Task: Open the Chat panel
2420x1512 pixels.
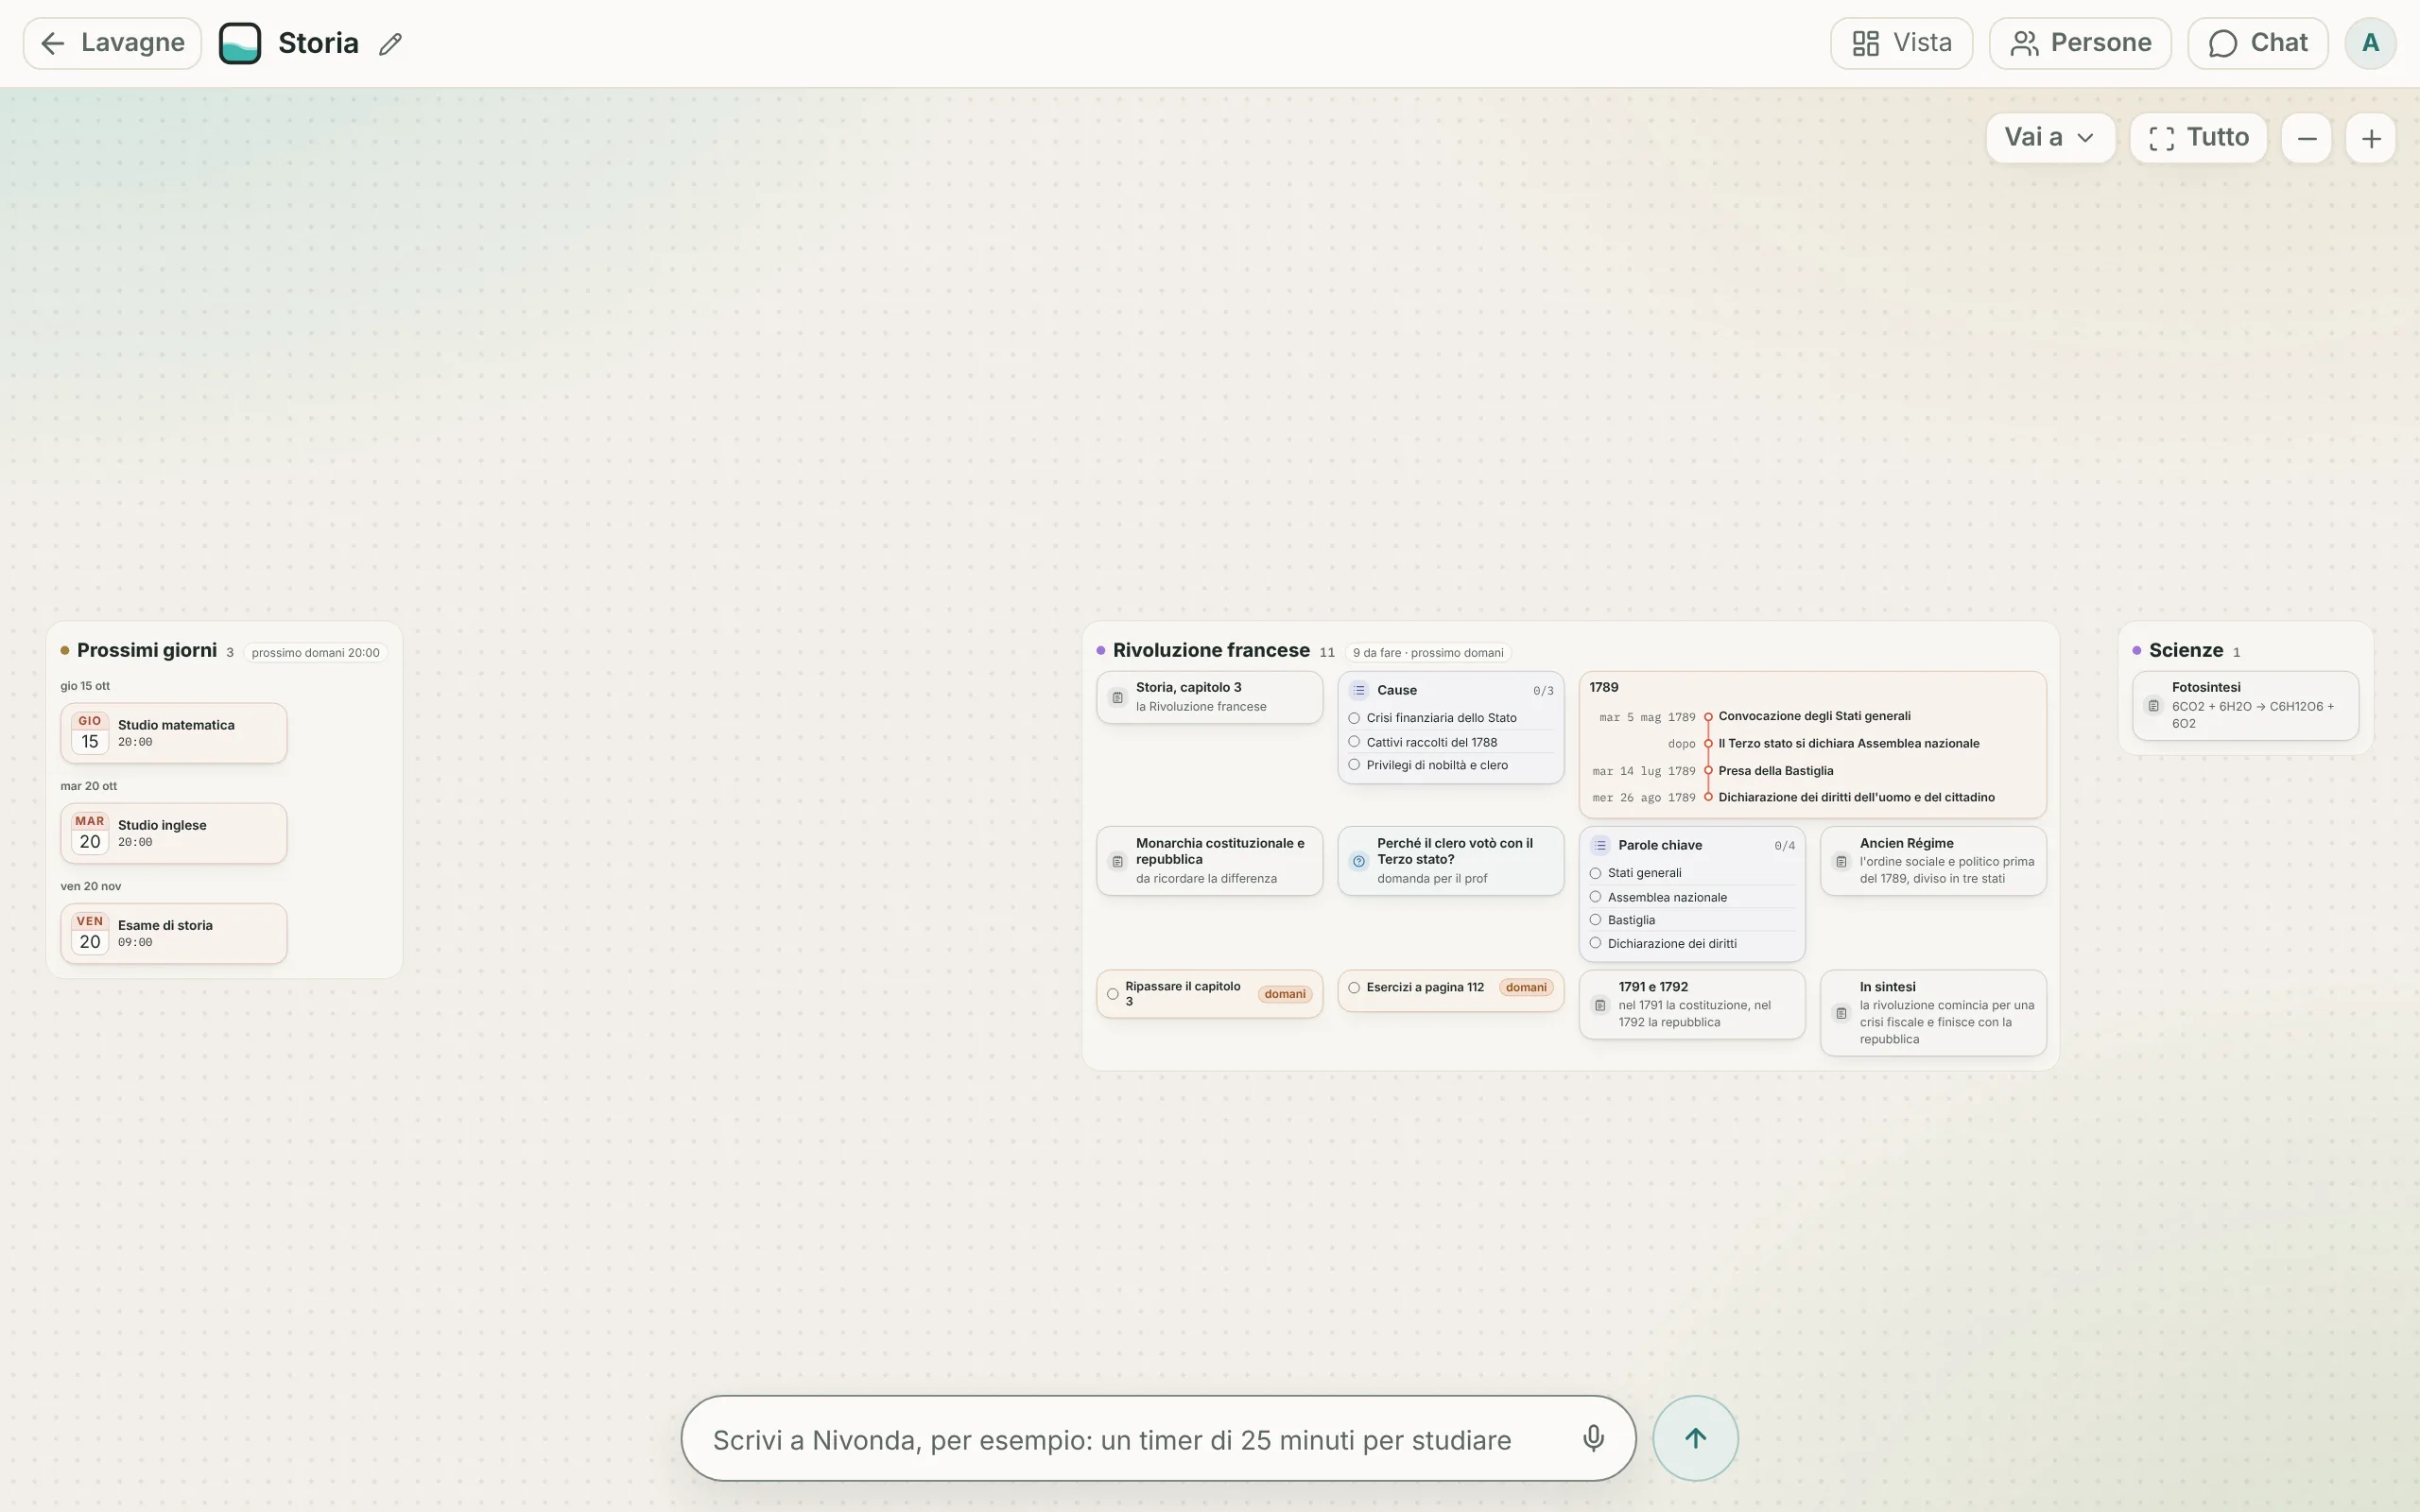Action: 2258,43
